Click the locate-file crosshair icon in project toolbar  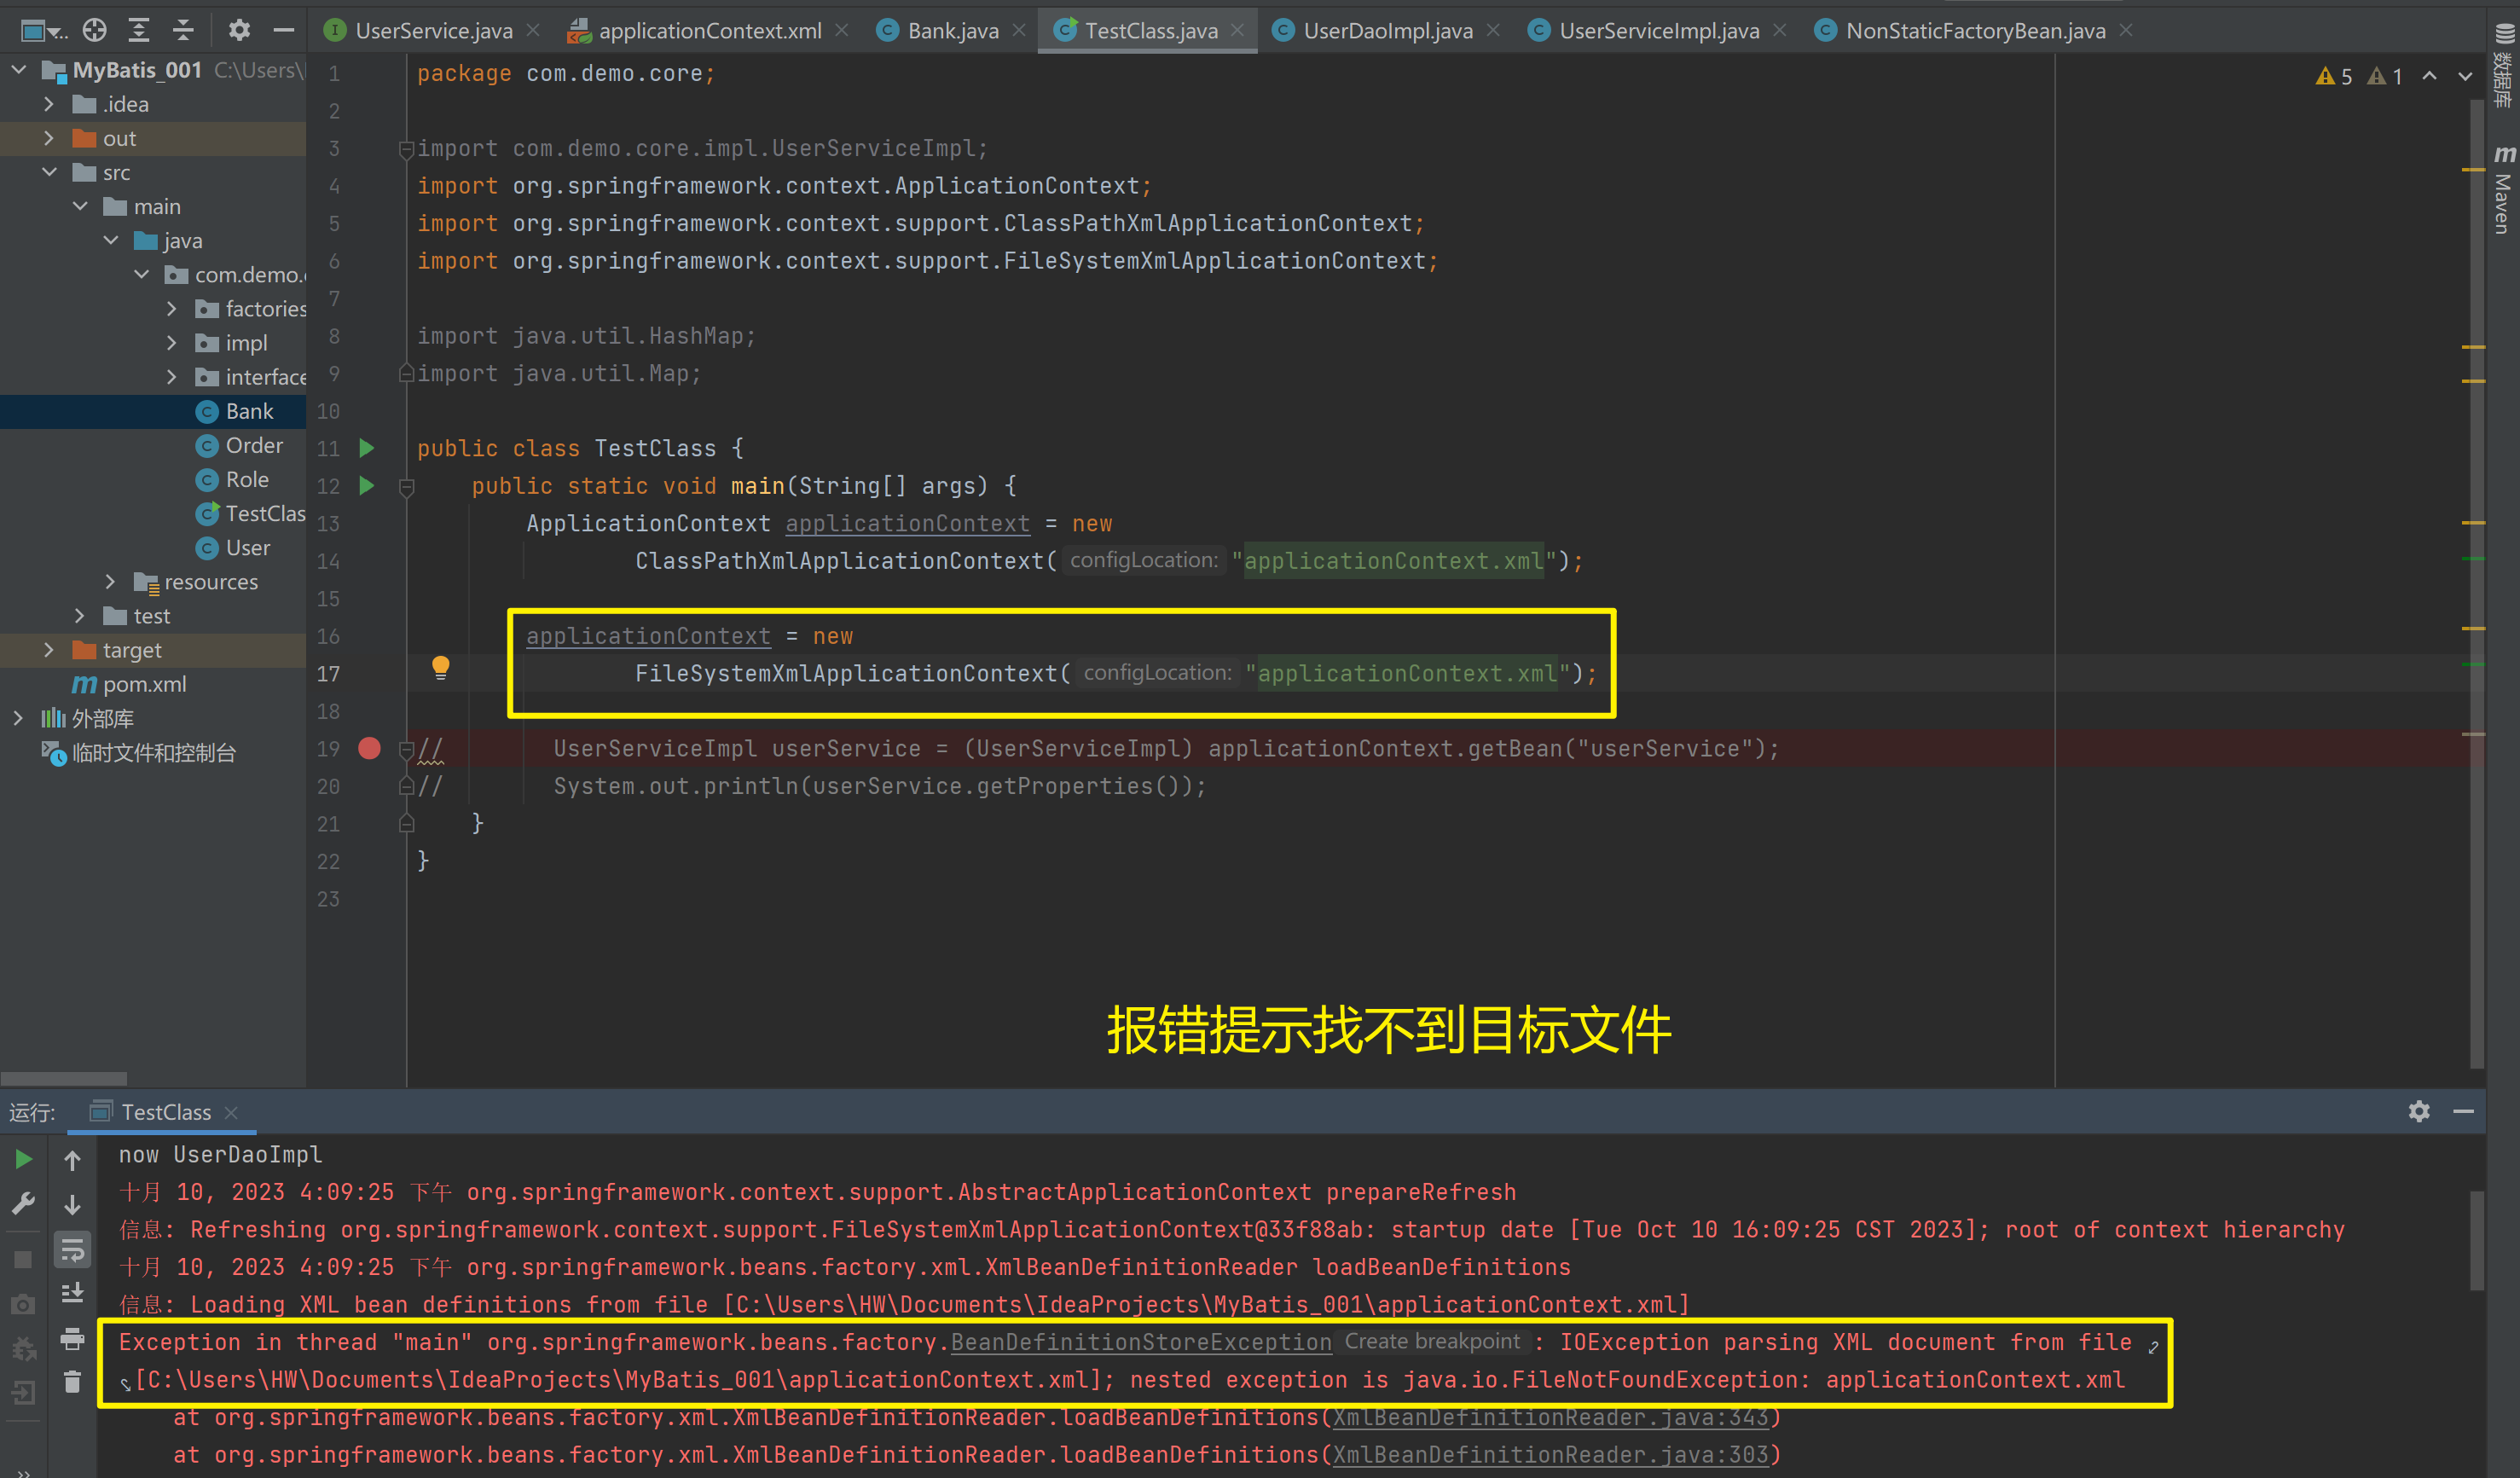coord(94,30)
